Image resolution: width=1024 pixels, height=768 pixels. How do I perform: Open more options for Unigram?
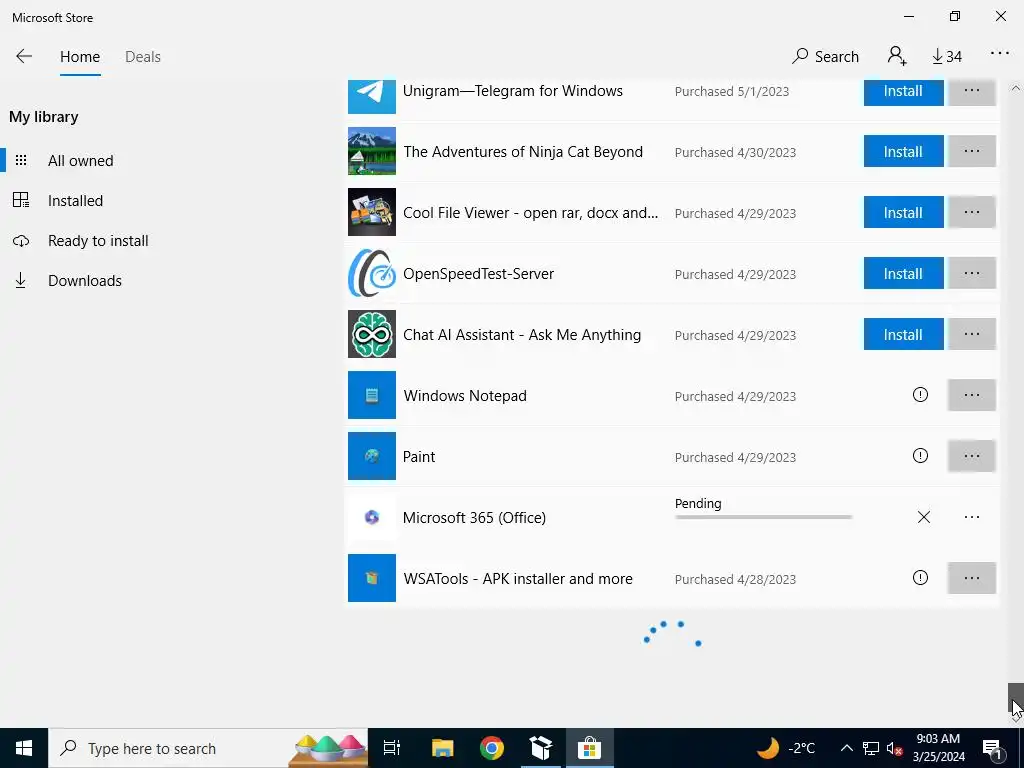coord(972,92)
